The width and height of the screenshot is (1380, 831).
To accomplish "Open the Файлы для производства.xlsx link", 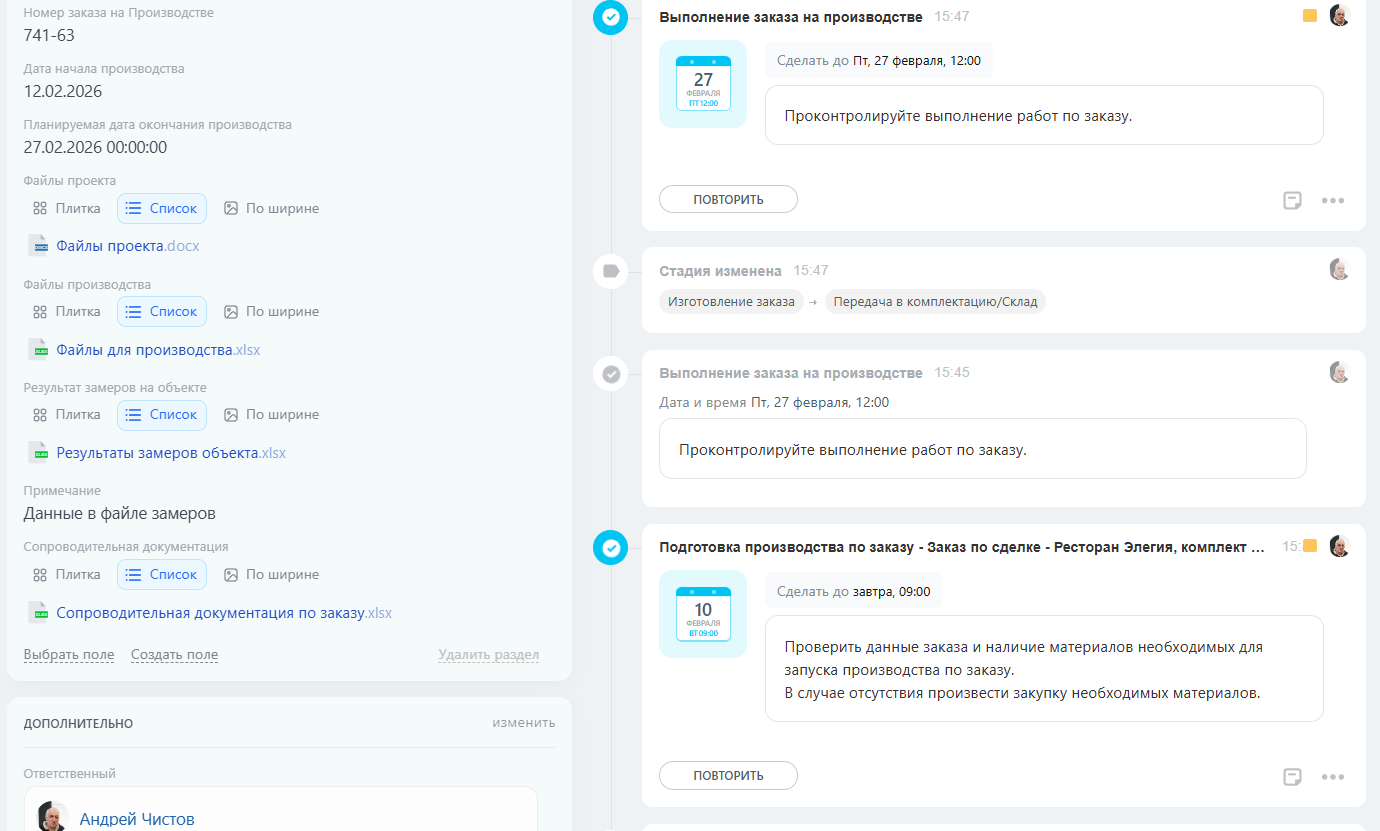I will tap(158, 350).
